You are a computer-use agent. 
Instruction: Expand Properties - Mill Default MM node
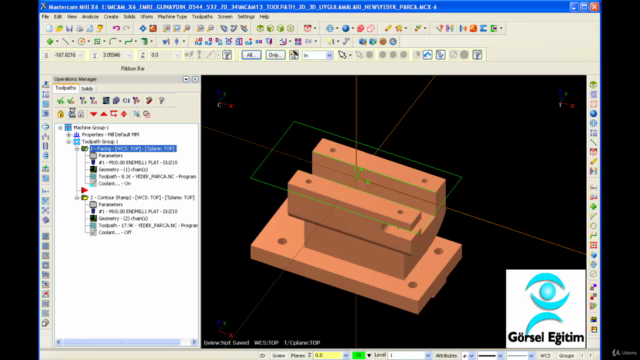[69, 134]
